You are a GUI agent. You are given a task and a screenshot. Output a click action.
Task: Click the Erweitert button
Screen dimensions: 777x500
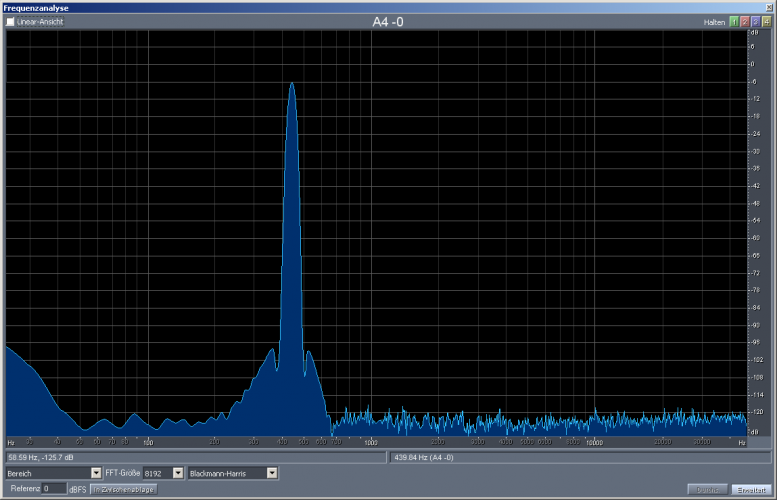tap(752, 489)
